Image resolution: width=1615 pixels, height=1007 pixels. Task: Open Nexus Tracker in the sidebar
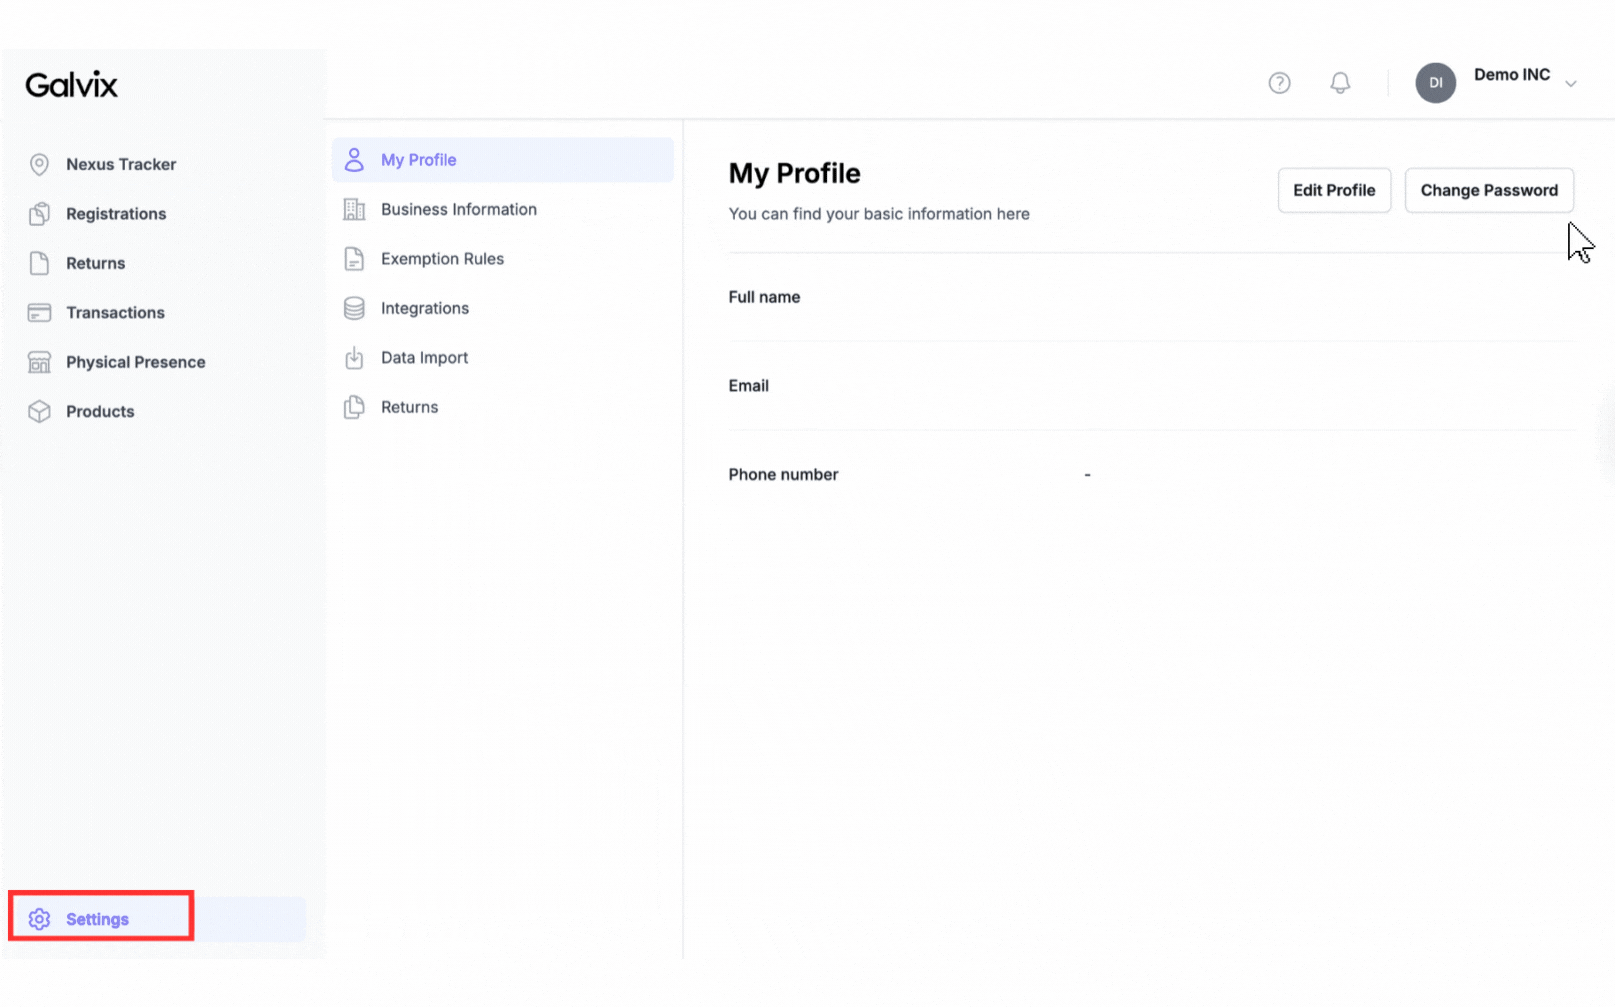point(121,164)
